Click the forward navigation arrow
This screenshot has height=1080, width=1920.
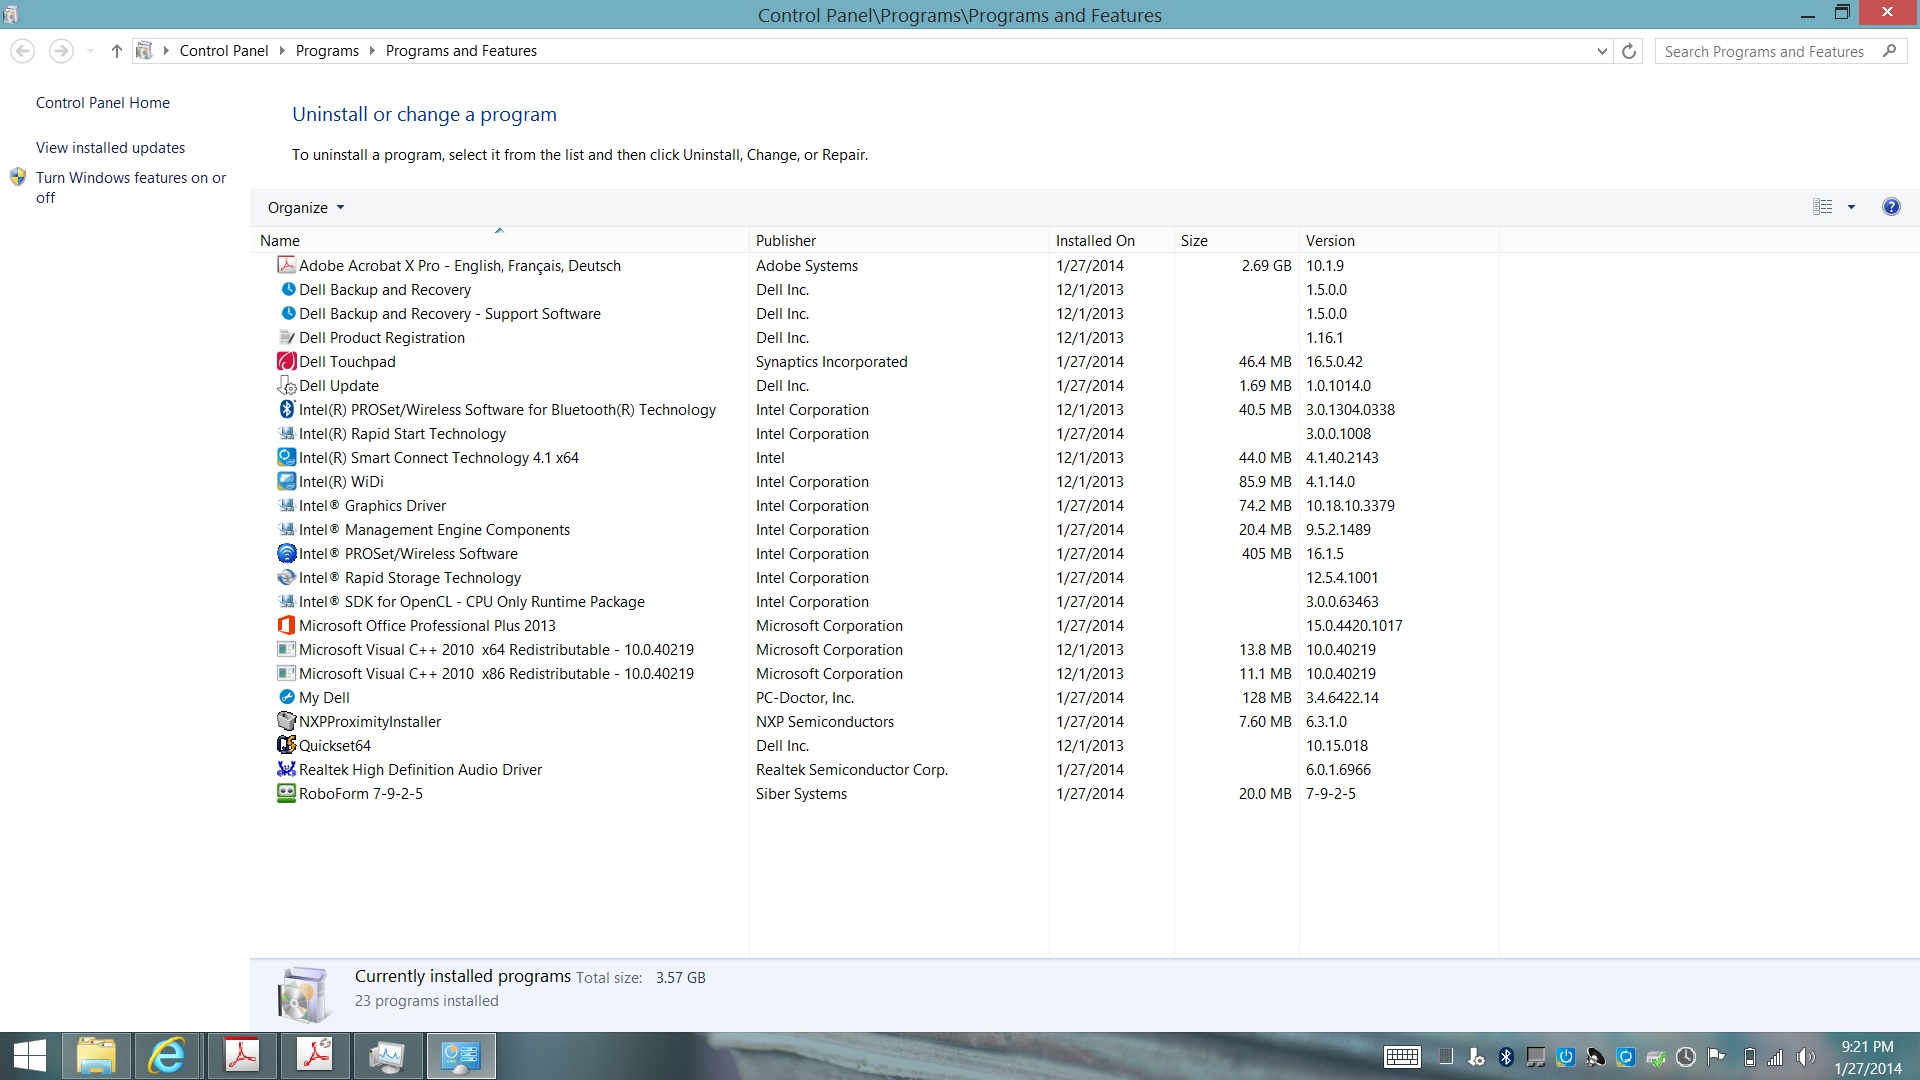tap(61, 51)
